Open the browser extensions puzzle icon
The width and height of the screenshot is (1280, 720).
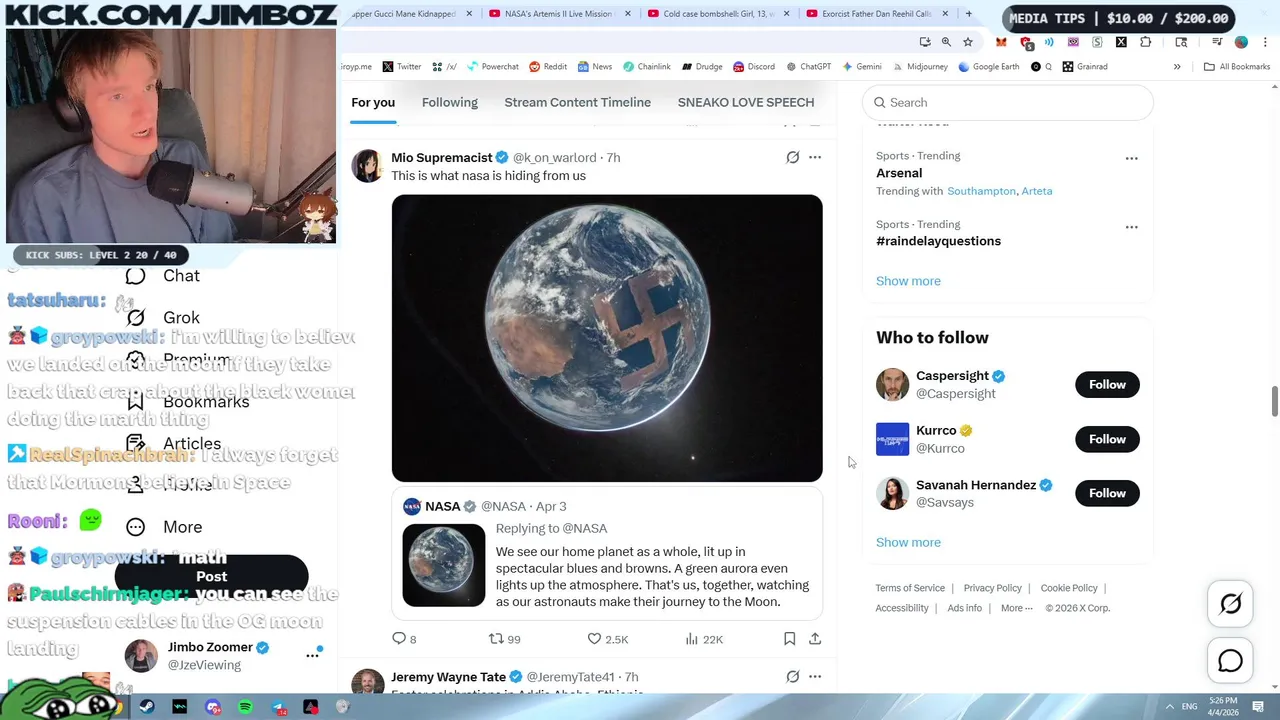click(x=1146, y=42)
